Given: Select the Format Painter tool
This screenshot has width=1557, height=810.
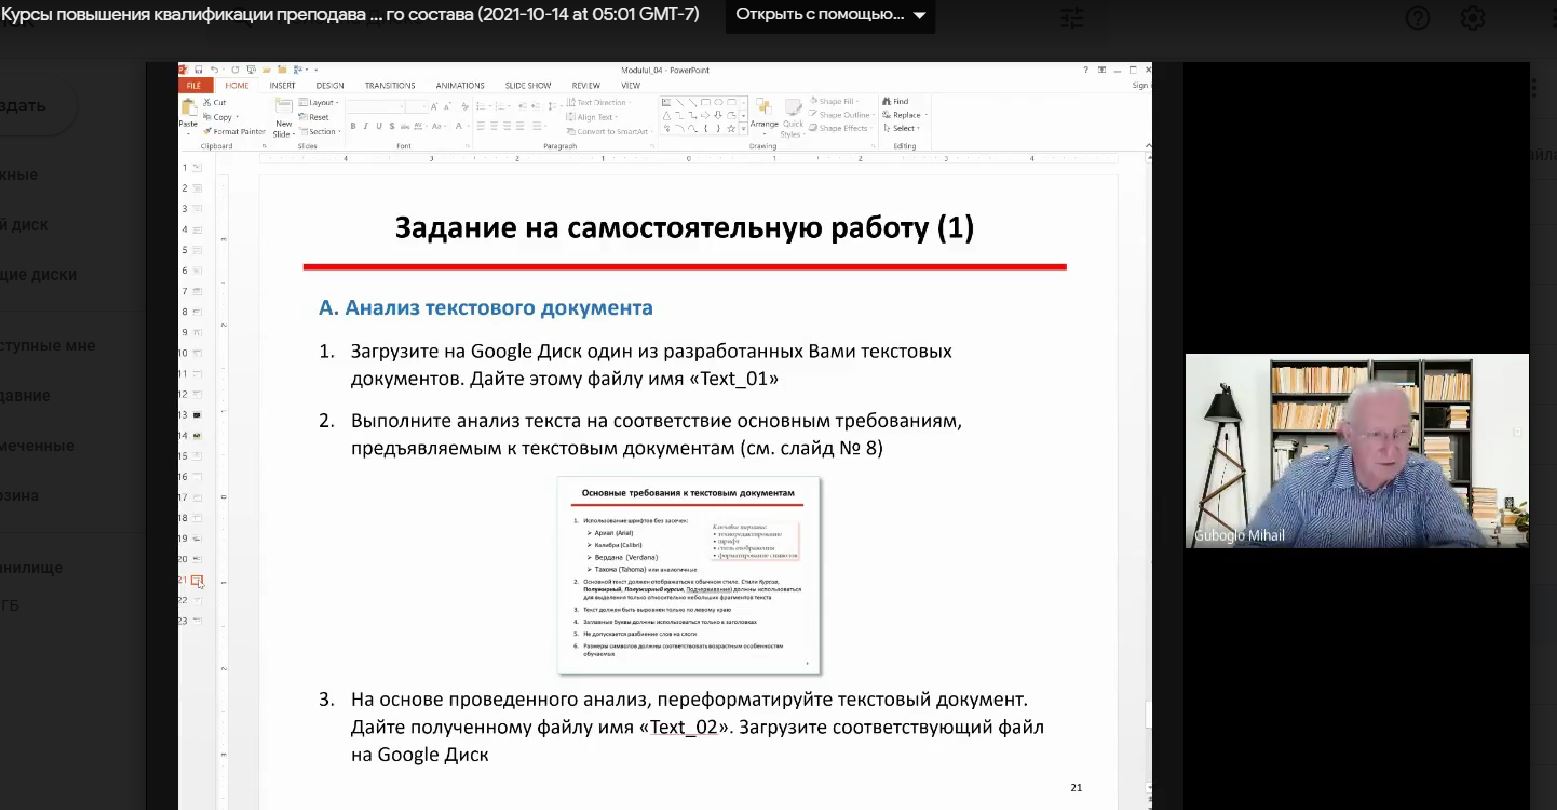Looking at the screenshot, I should [234, 131].
